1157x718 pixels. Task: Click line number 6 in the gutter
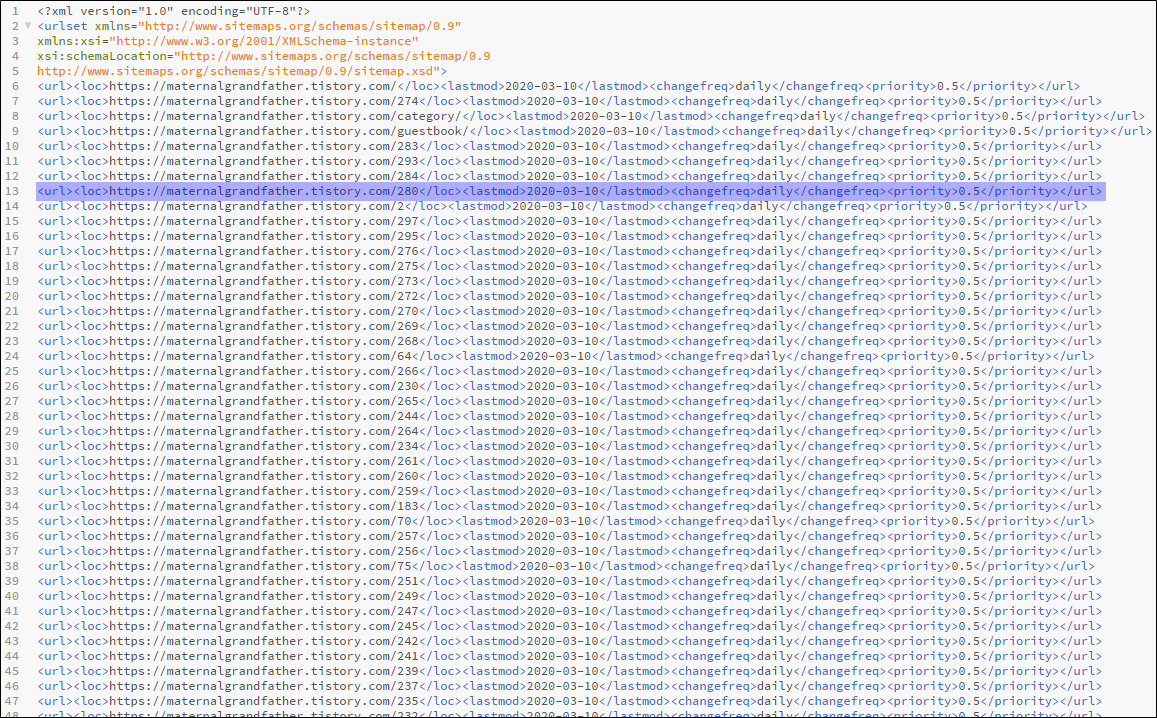click(15, 86)
